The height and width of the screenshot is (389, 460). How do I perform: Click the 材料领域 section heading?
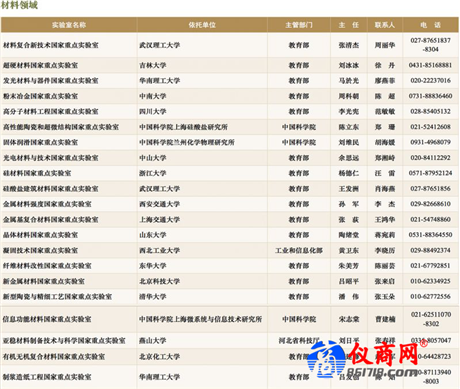tap(19, 5)
